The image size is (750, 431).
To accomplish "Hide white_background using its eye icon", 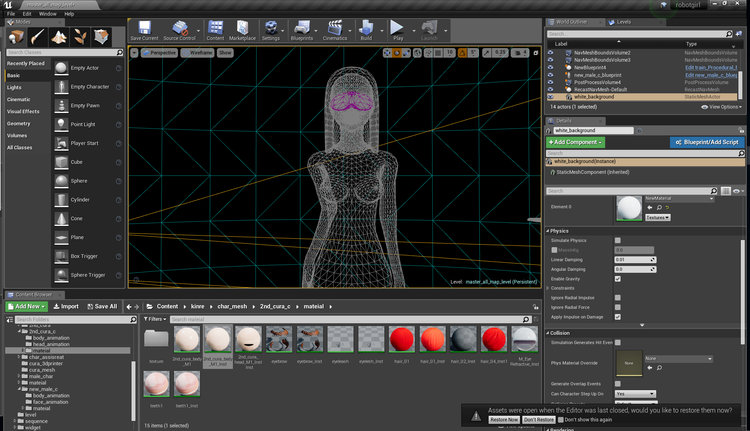I will point(551,97).
